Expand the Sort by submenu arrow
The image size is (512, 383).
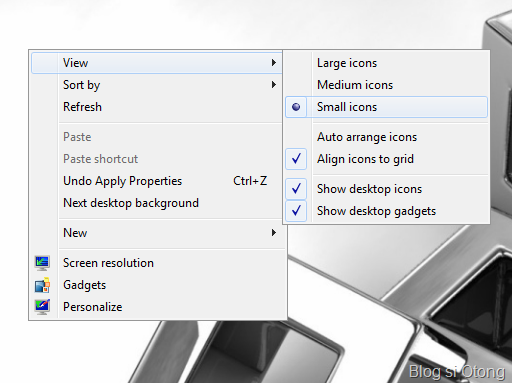tap(274, 85)
